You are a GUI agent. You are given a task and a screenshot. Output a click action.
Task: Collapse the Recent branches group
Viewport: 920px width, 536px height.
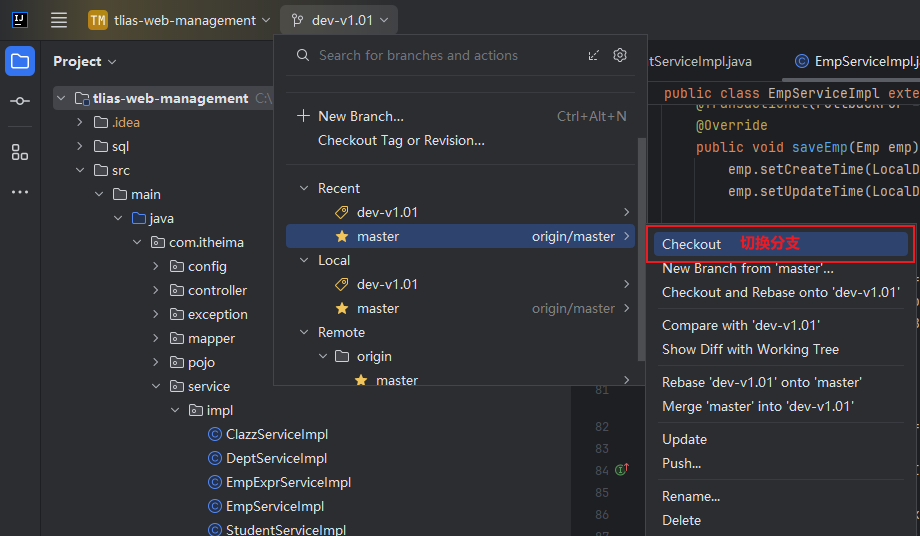coord(304,188)
